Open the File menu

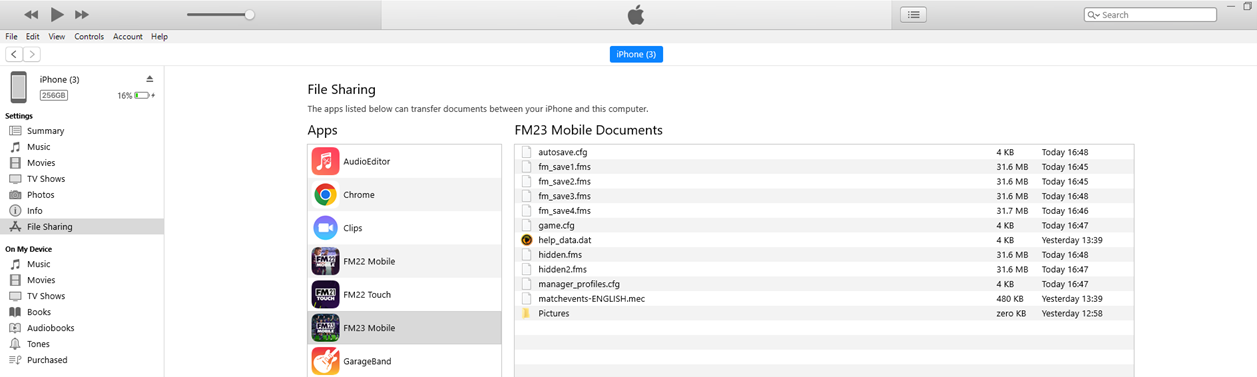[11, 37]
